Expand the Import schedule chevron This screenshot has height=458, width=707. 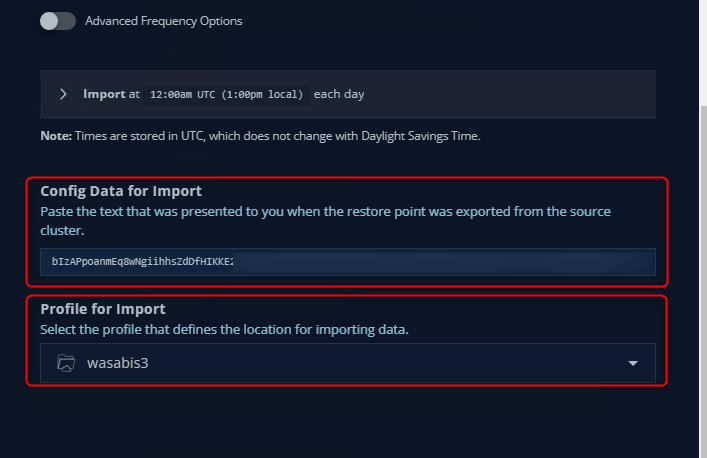pyautogui.click(x=63, y=94)
